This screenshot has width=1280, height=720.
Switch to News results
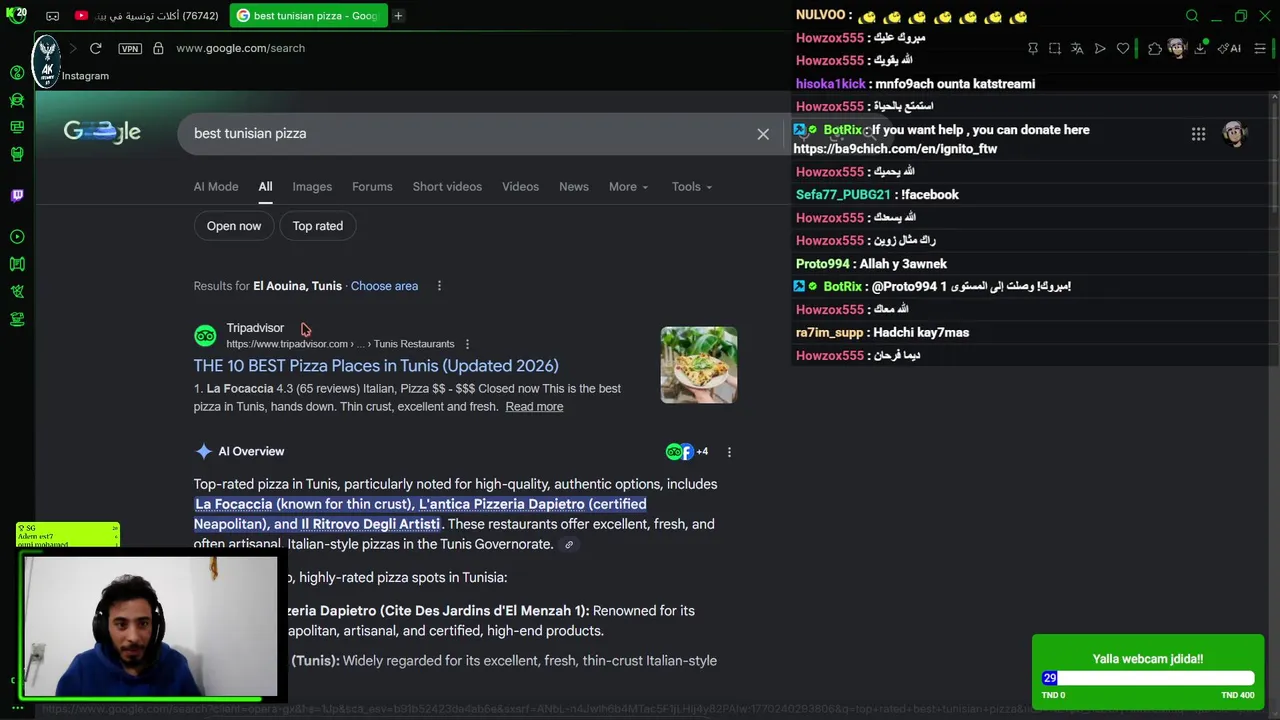pos(574,187)
